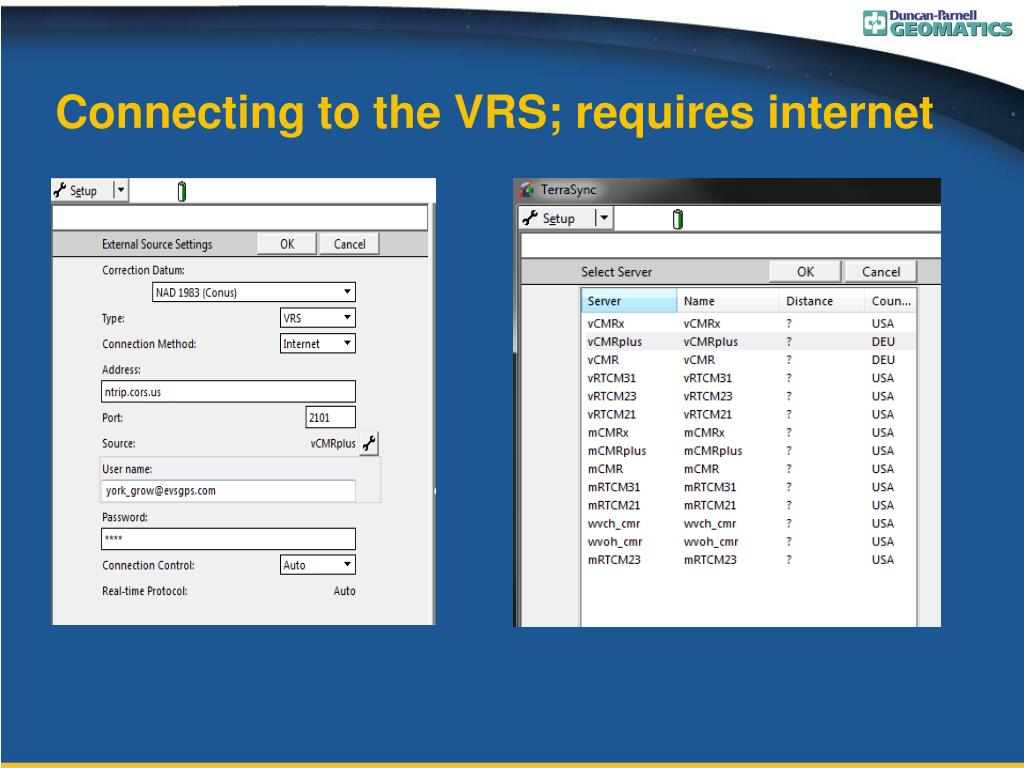Click Setup wrench icon in TerraSync window
This screenshot has height=768, width=1024.
(x=530, y=218)
